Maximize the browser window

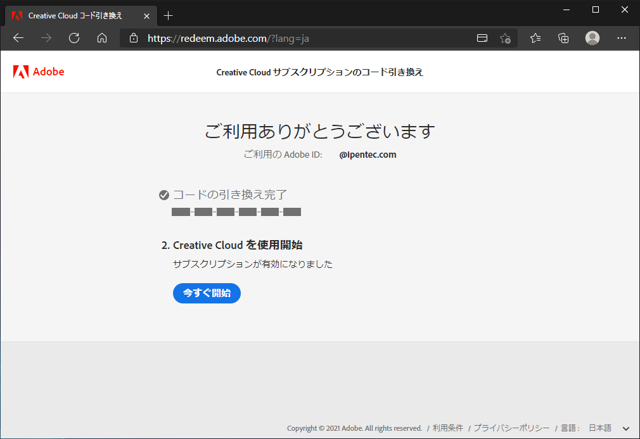596,10
